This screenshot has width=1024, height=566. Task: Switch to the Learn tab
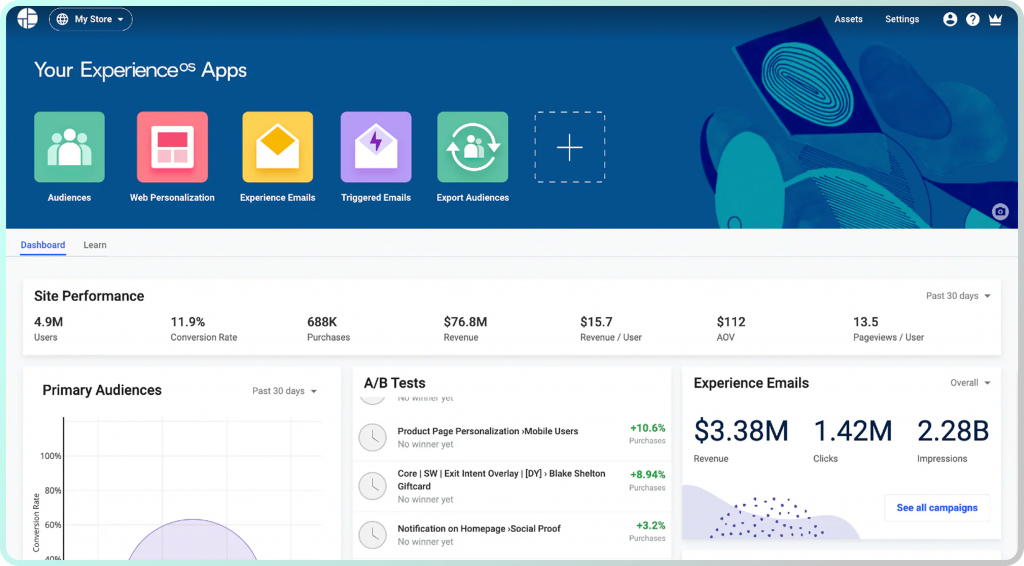click(95, 245)
